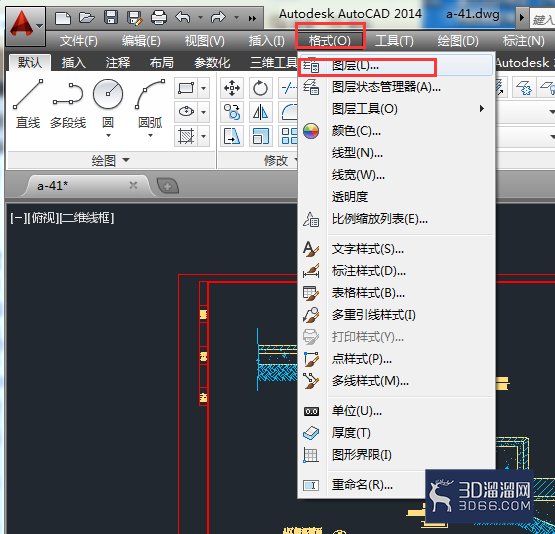Select the Rotate tool in Modify panel
The image size is (555, 534).
point(260,88)
